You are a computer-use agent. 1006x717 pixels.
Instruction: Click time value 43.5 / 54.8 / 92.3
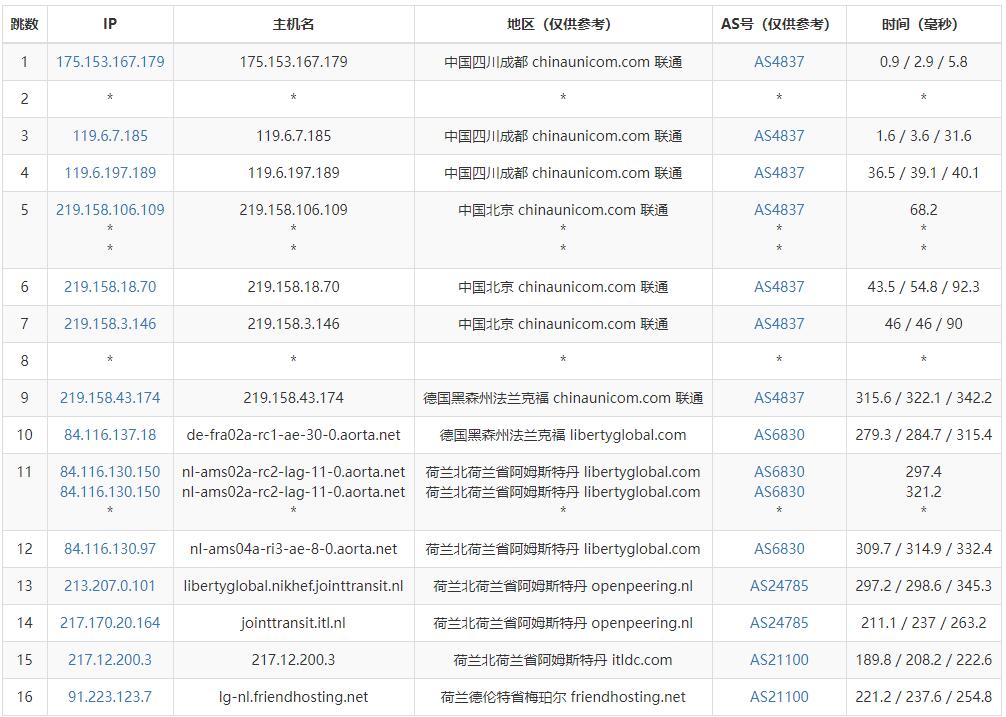click(x=923, y=287)
